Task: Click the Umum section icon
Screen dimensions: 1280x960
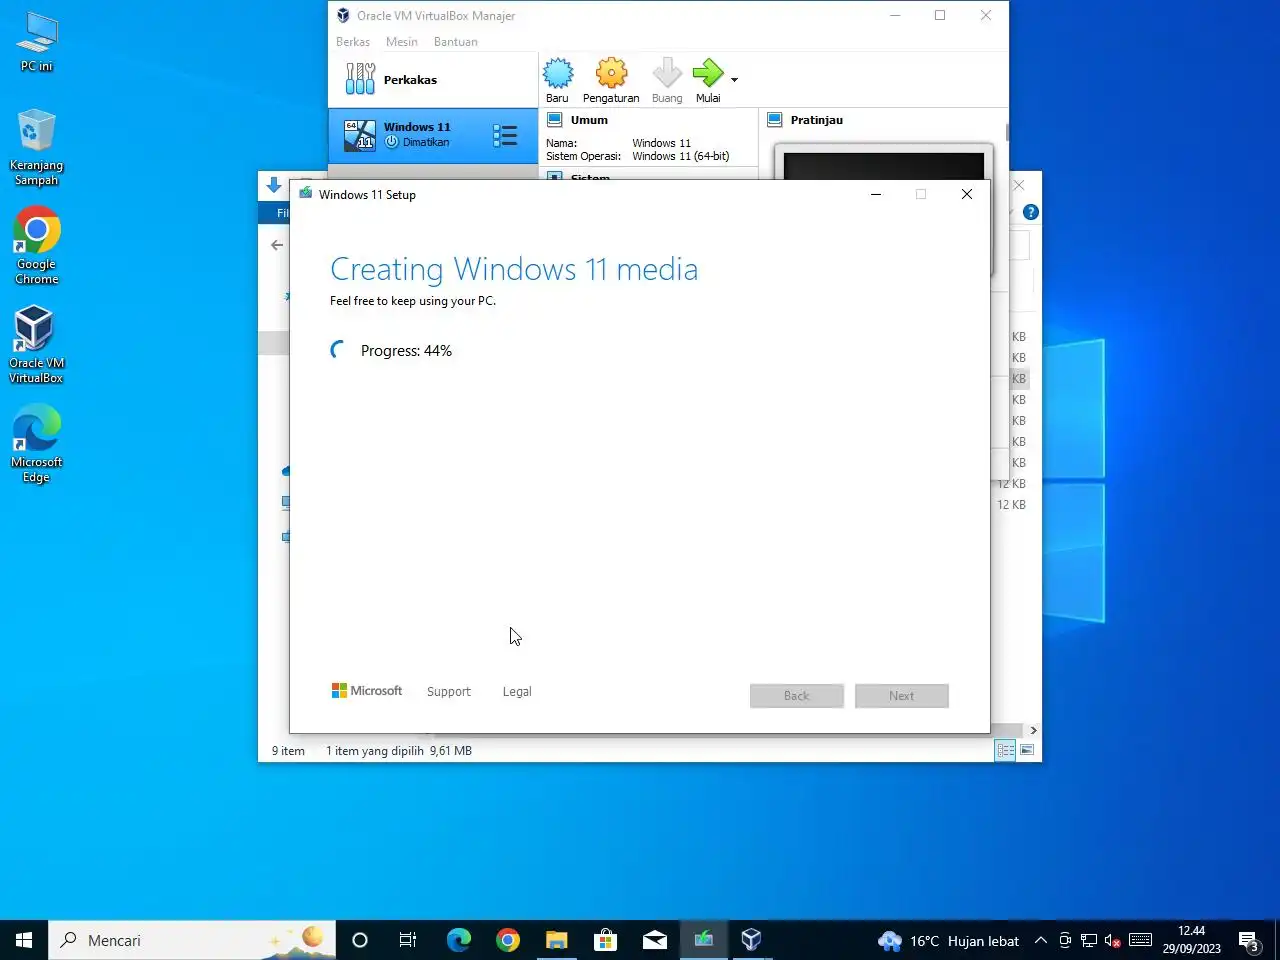Action: 555,120
